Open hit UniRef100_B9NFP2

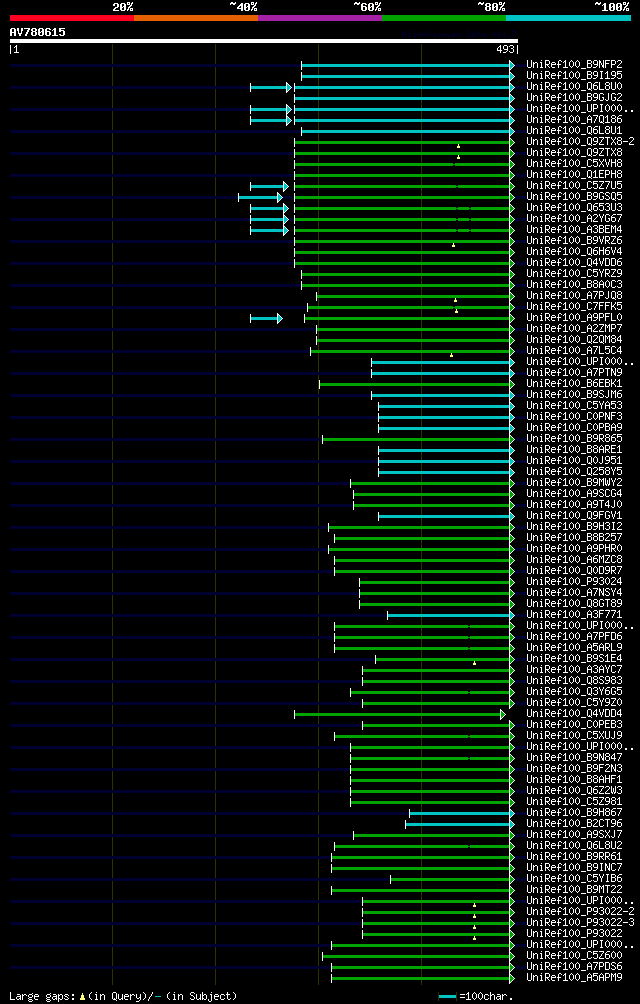click(574, 65)
